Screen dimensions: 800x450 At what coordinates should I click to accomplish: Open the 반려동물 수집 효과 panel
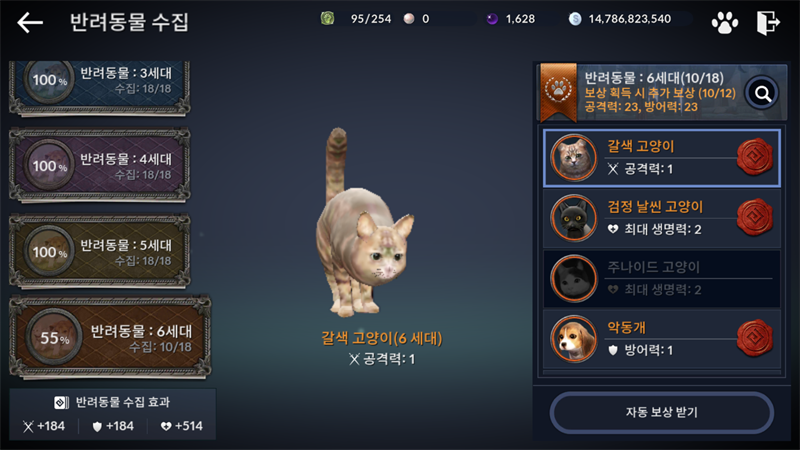click(112, 414)
